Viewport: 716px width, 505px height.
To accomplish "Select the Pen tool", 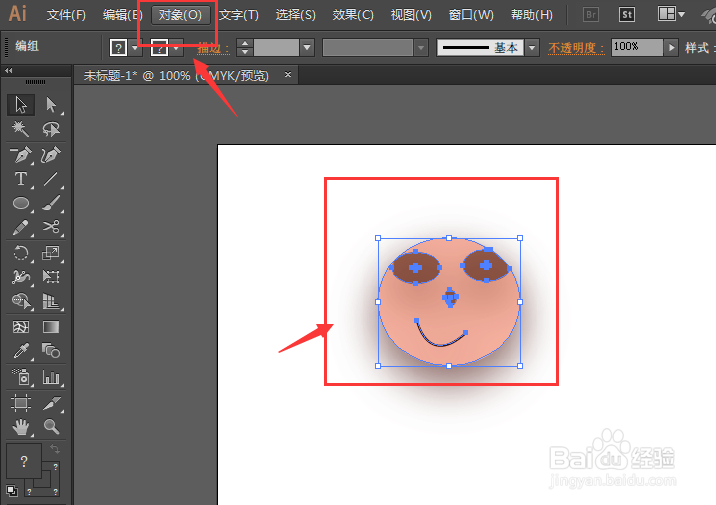I will pos(21,155).
